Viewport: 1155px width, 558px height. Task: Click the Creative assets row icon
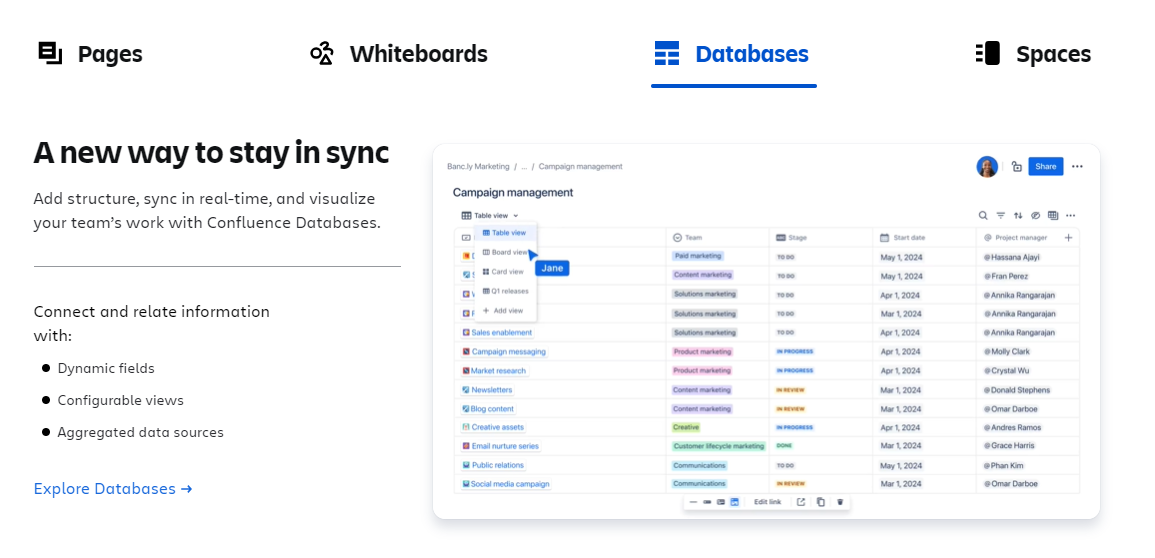coord(466,427)
